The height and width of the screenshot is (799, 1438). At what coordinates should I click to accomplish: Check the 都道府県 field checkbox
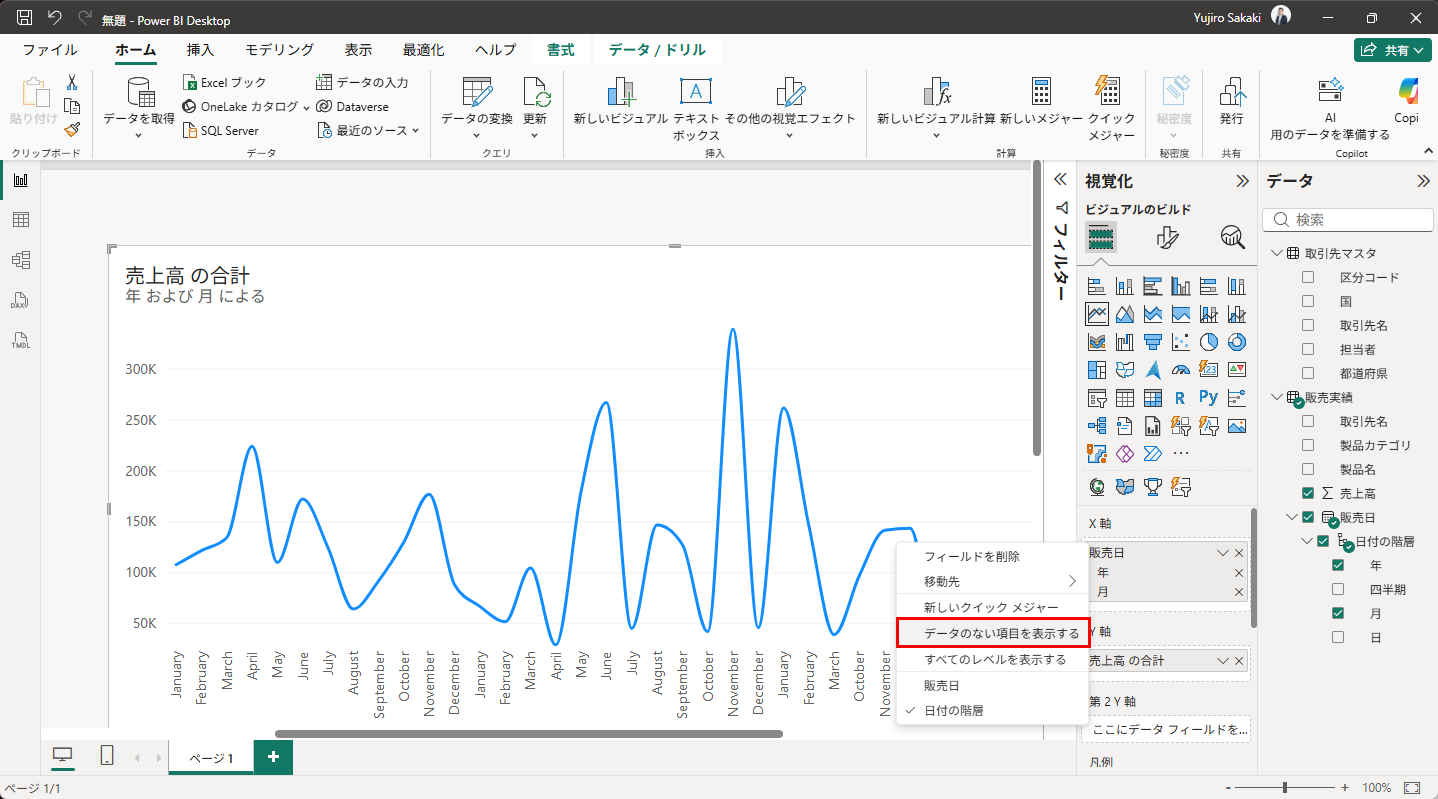point(1308,373)
